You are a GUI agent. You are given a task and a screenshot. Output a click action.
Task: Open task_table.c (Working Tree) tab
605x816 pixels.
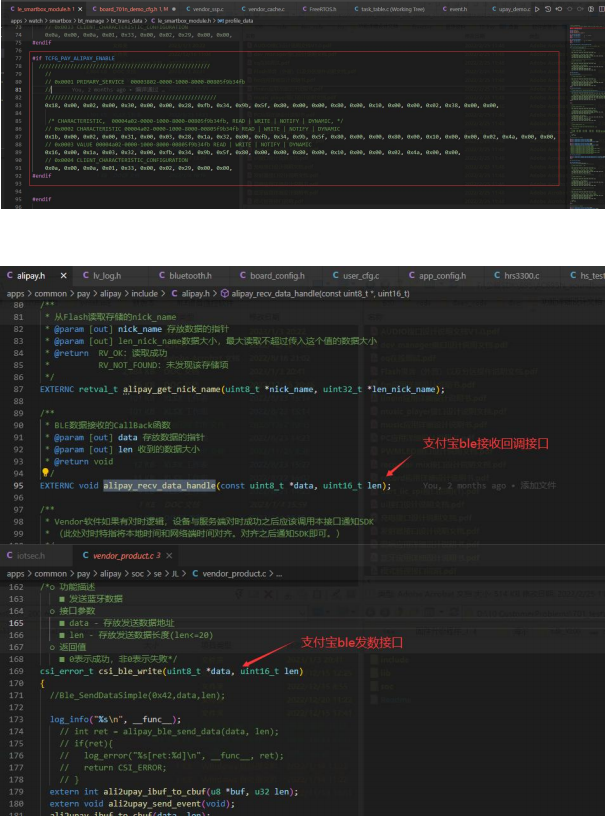tap(390, 9)
